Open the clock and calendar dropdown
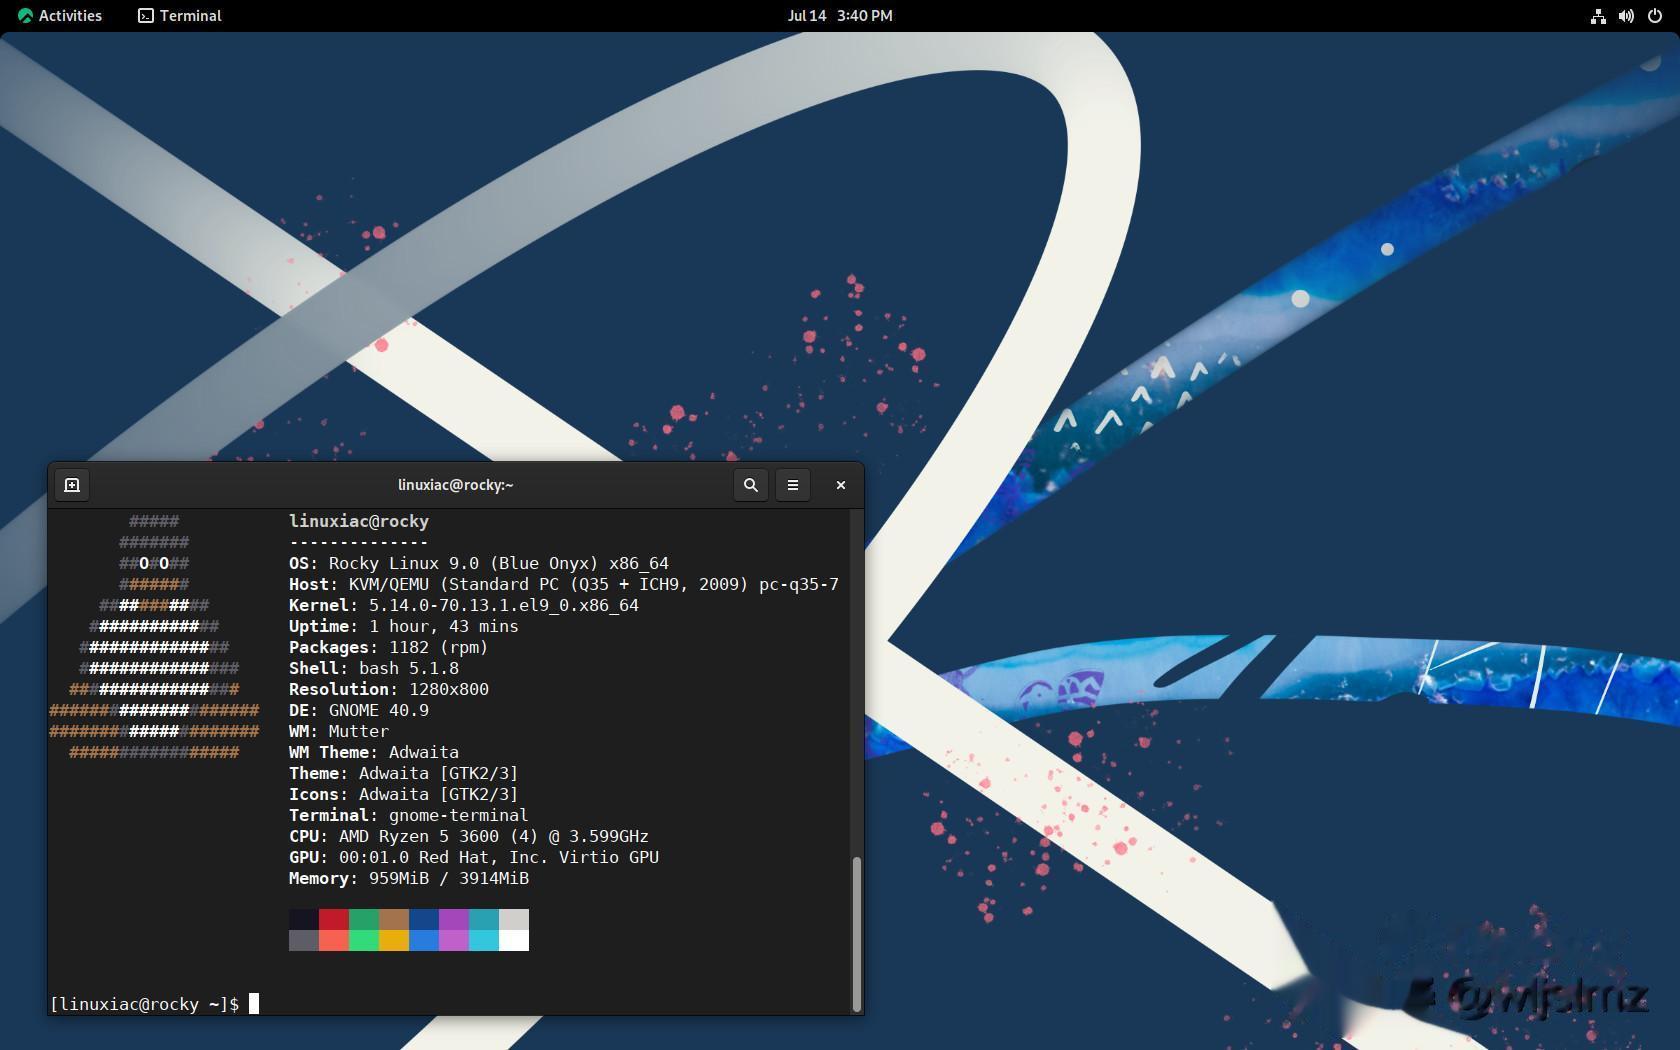Viewport: 1680px width, 1050px height. (839, 16)
